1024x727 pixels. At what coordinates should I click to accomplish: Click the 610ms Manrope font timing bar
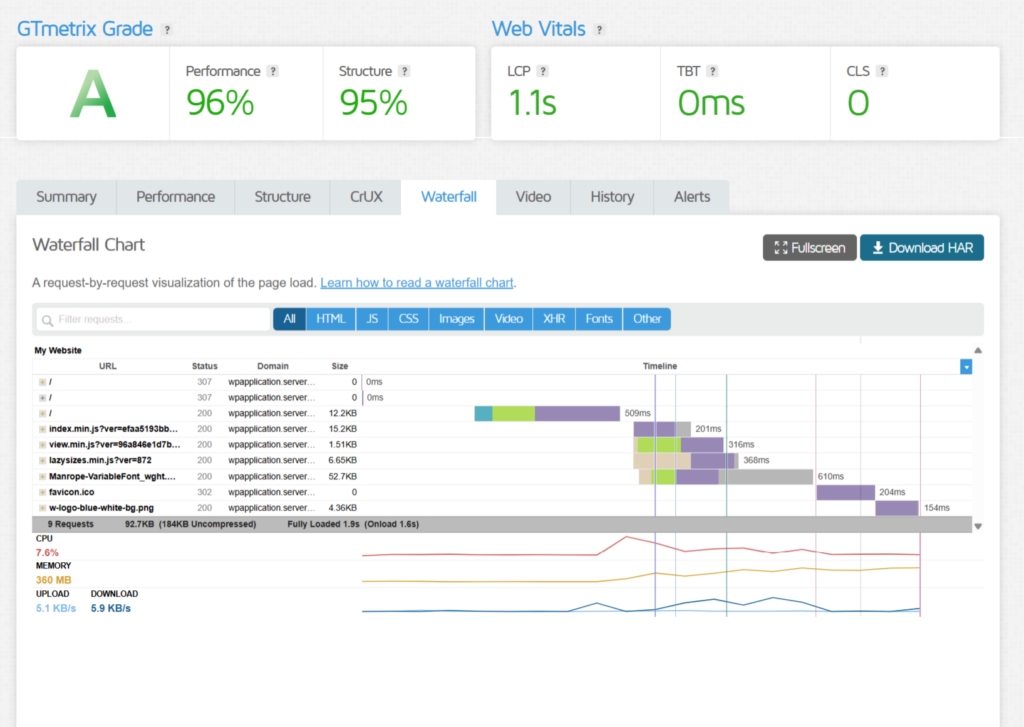(x=726, y=477)
